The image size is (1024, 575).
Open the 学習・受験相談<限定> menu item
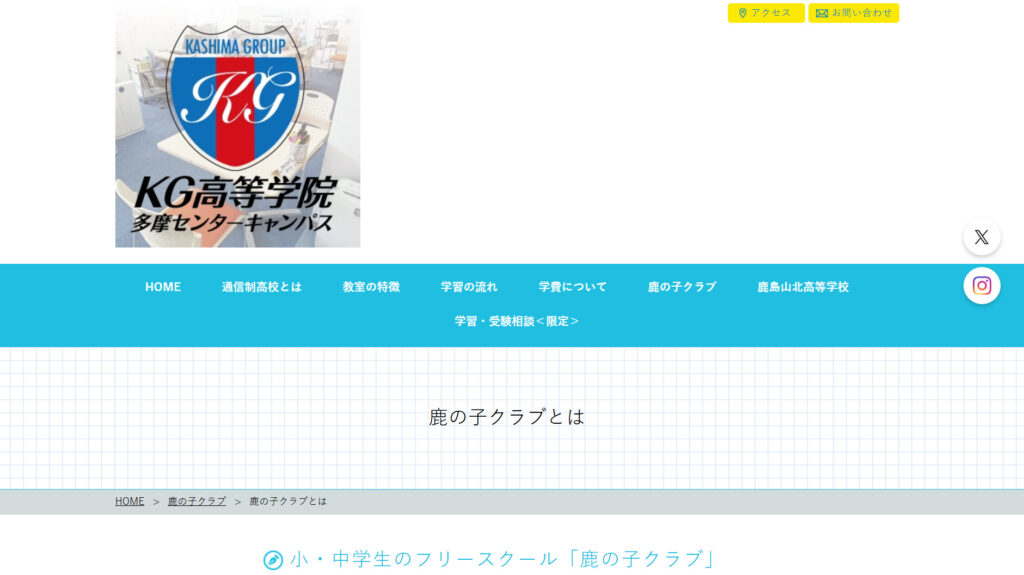point(517,321)
